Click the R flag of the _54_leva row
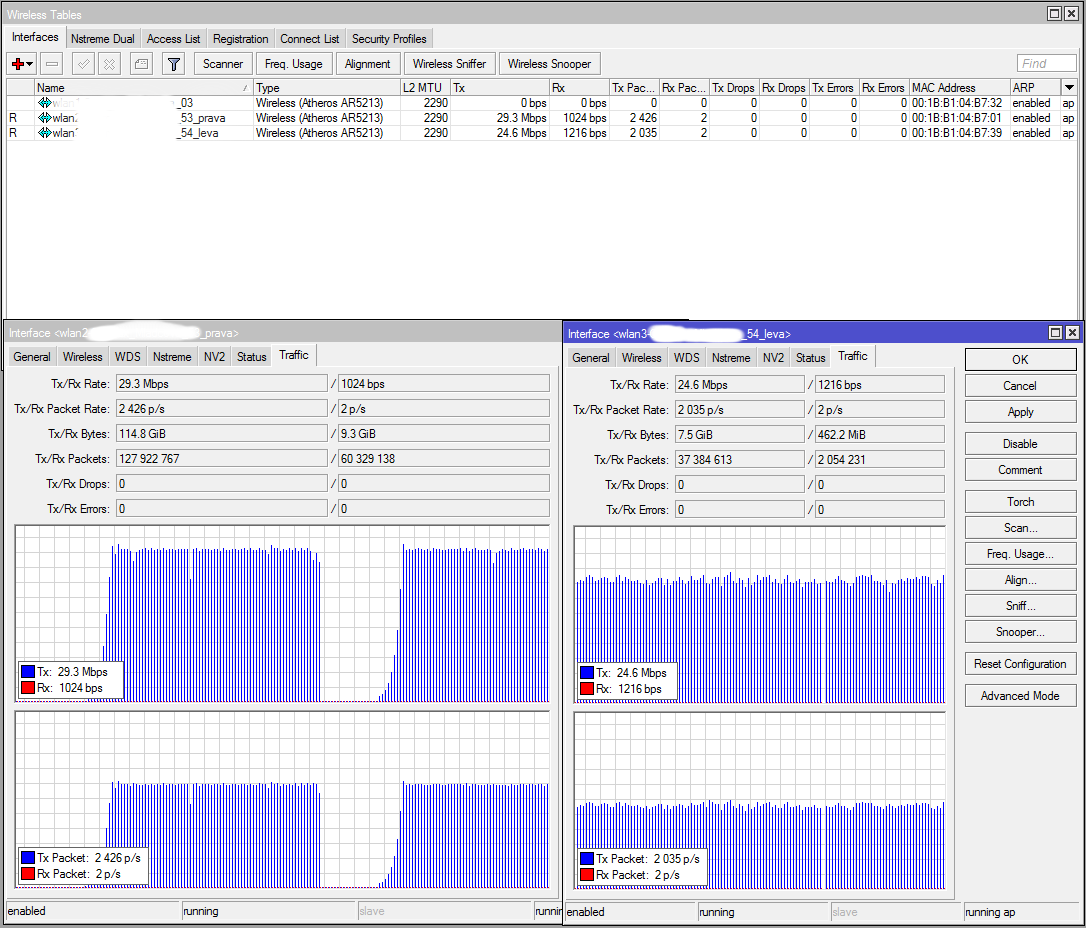The width and height of the screenshot is (1086, 928). point(12,133)
